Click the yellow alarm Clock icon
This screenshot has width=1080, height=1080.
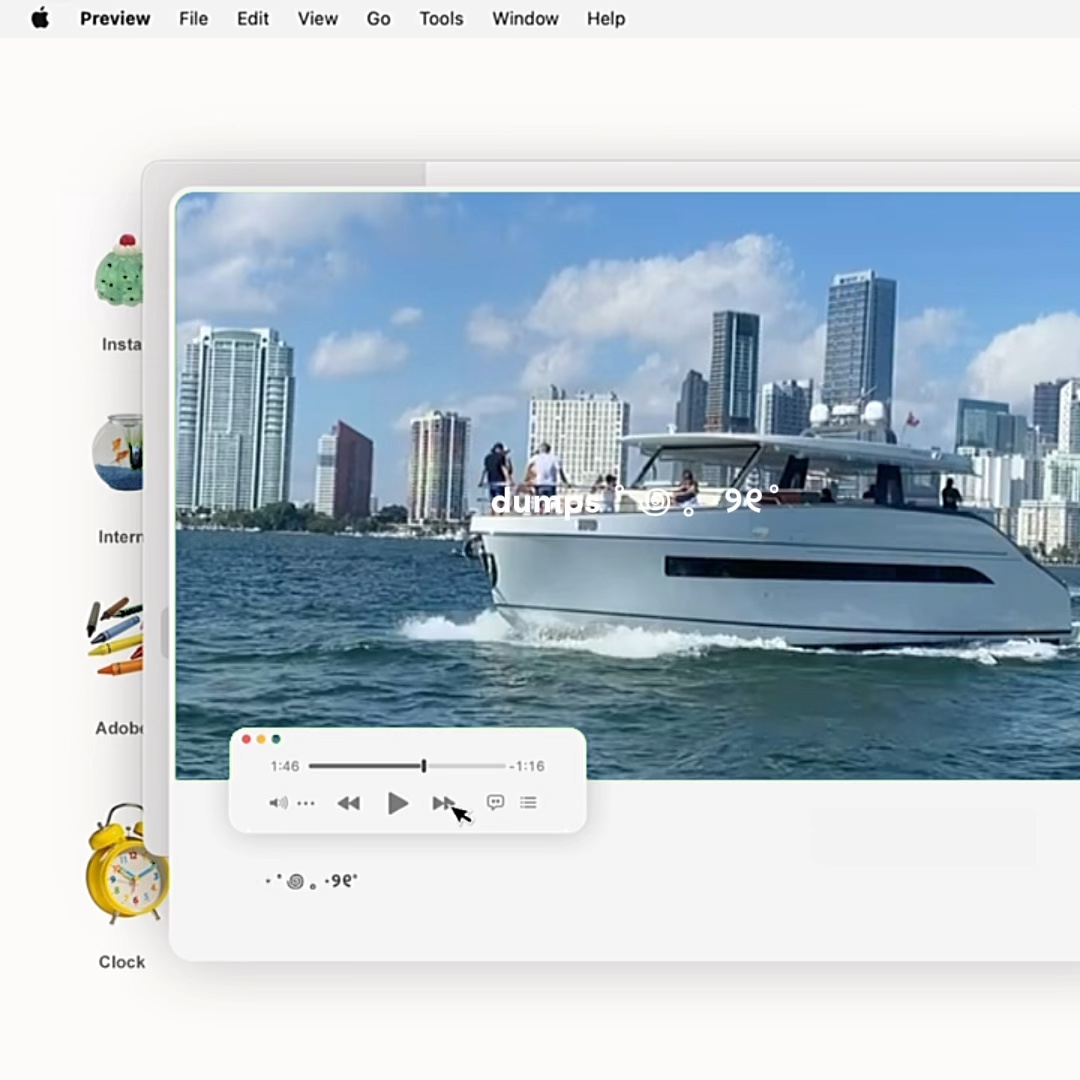[123, 864]
